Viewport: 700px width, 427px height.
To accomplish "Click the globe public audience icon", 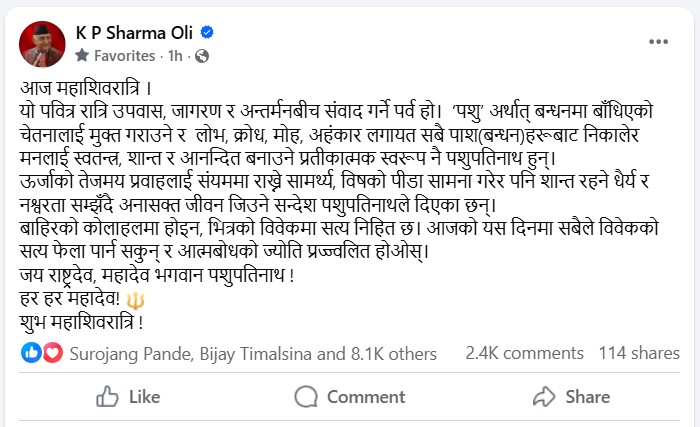I will click(203, 56).
